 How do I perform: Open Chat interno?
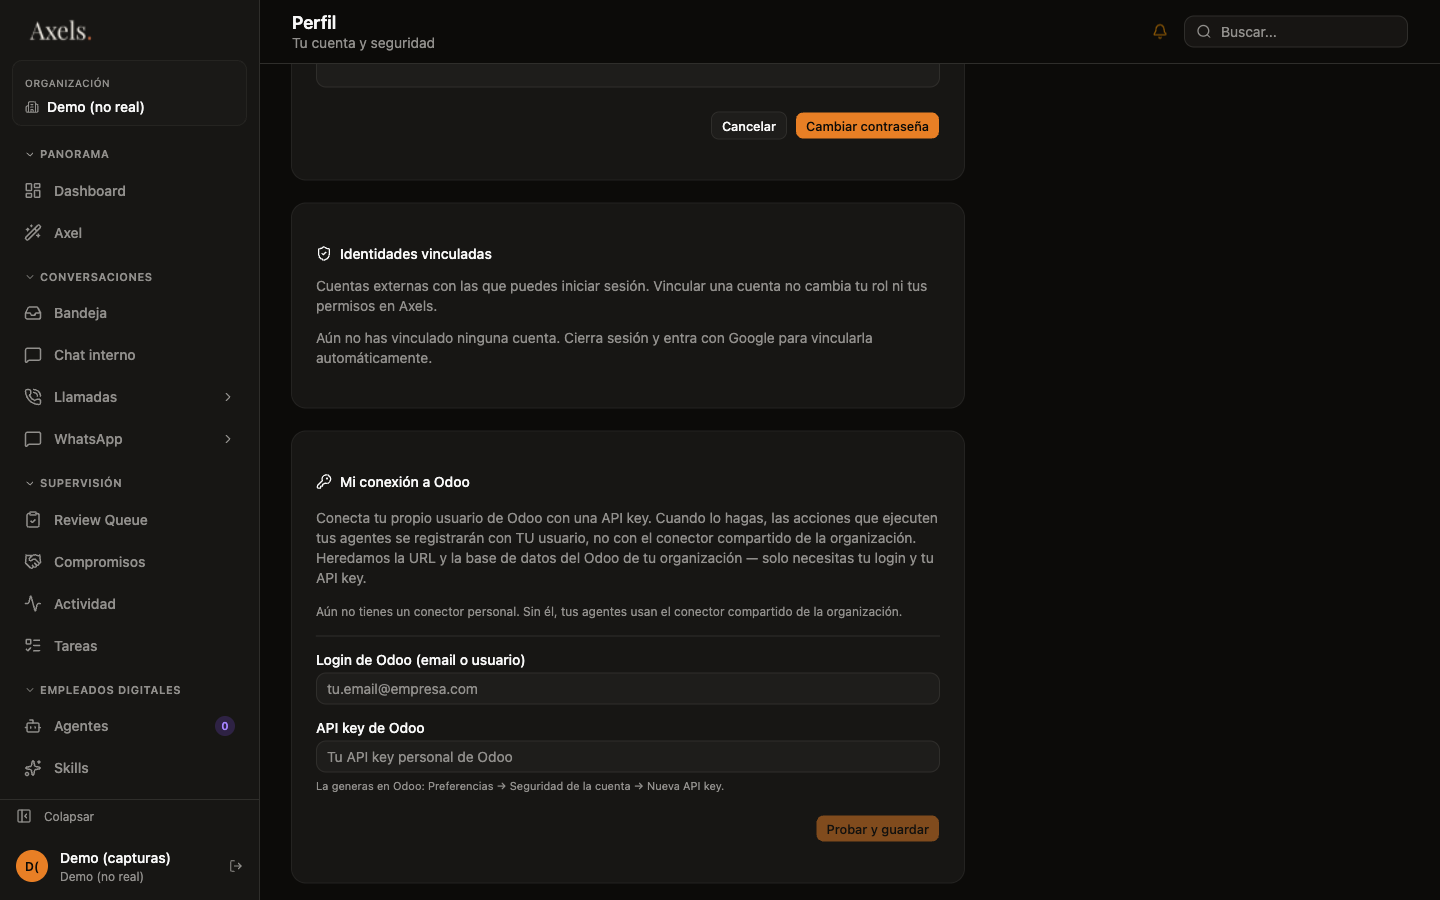(x=129, y=355)
